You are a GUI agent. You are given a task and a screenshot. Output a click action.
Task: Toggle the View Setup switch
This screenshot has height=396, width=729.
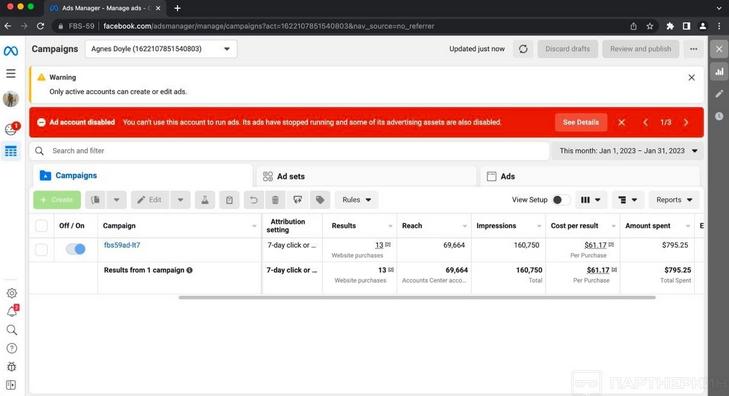pyautogui.click(x=560, y=200)
